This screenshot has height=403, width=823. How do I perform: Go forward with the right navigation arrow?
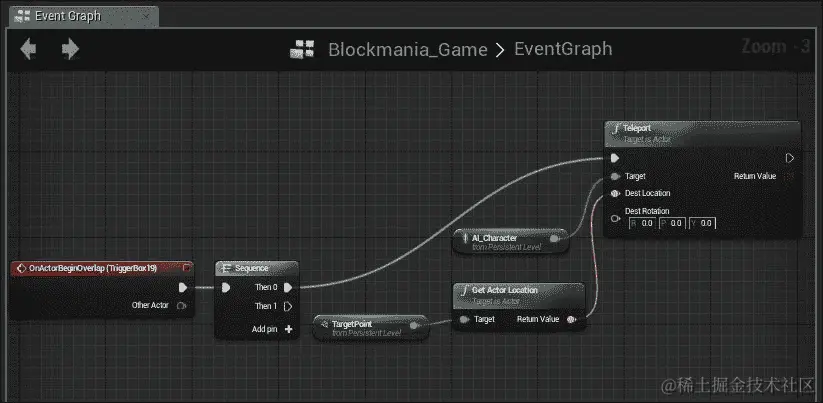tap(70, 49)
